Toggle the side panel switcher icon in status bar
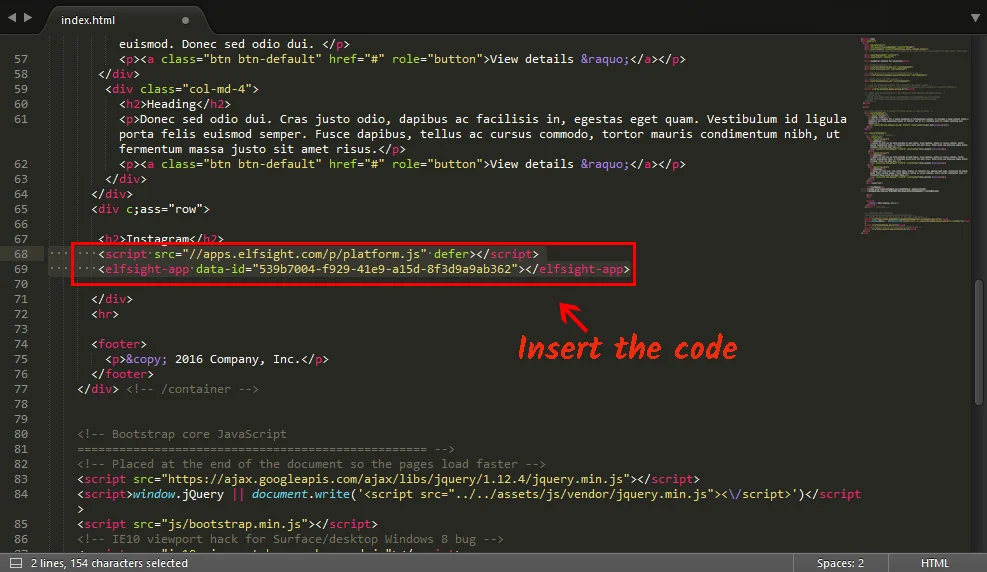The height and width of the screenshot is (572, 987). click(x=16, y=563)
